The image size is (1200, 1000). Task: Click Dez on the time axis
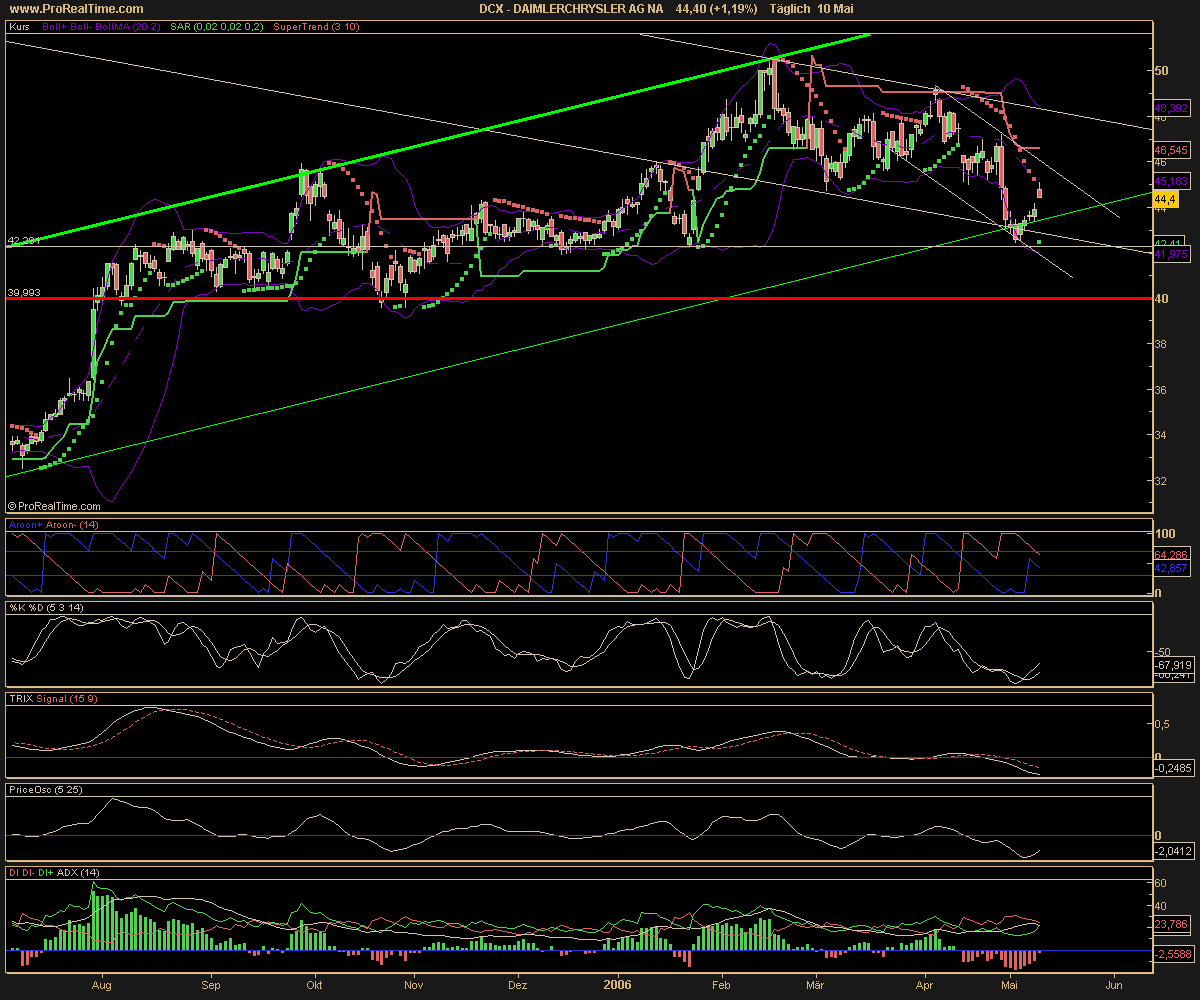(x=518, y=984)
